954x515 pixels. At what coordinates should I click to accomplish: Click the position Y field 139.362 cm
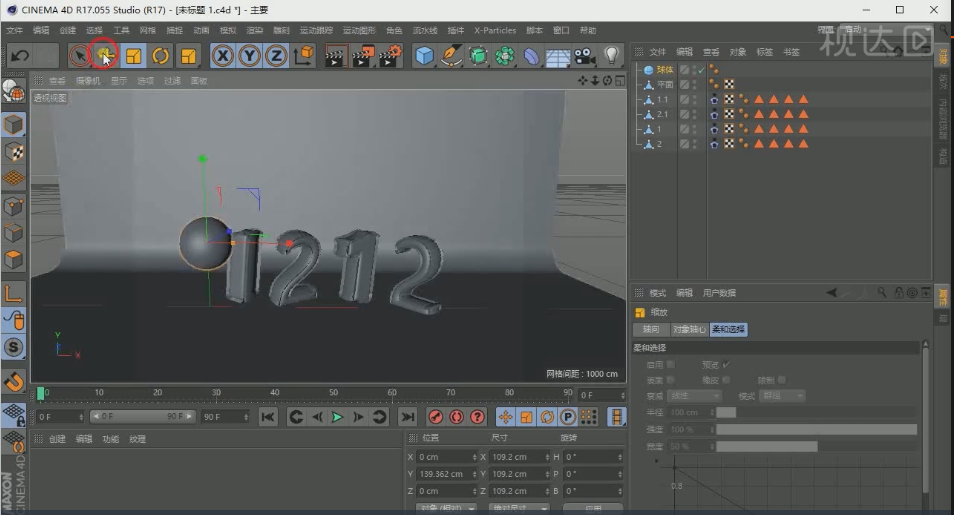[446, 474]
